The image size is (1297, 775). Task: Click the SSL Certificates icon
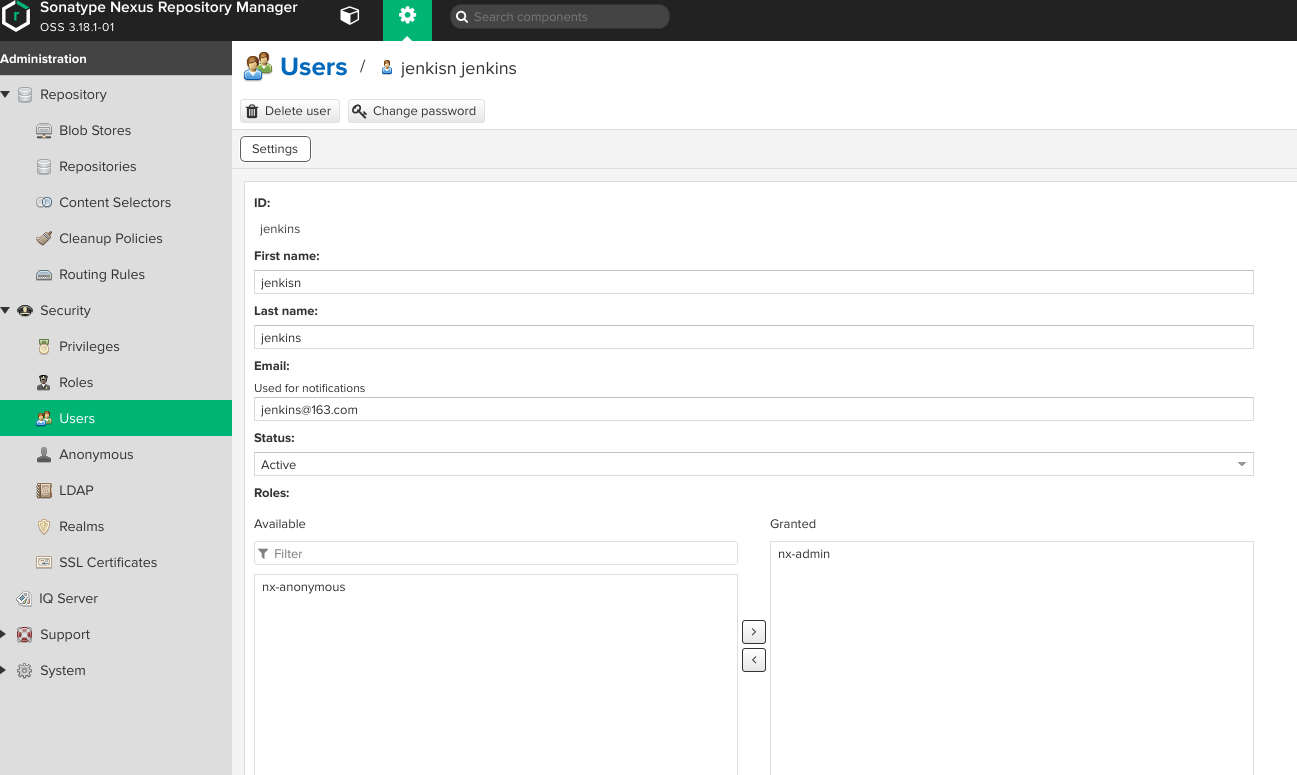44,563
